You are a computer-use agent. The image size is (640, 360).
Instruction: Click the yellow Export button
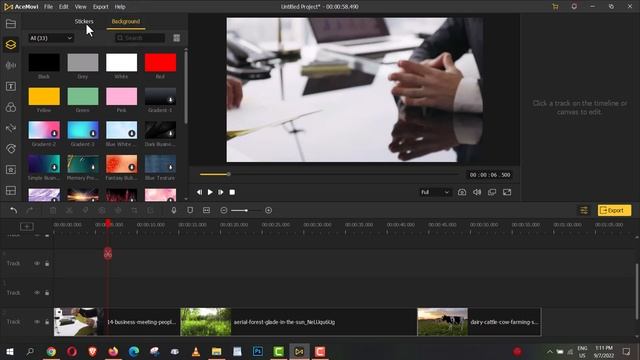(614, 210)
